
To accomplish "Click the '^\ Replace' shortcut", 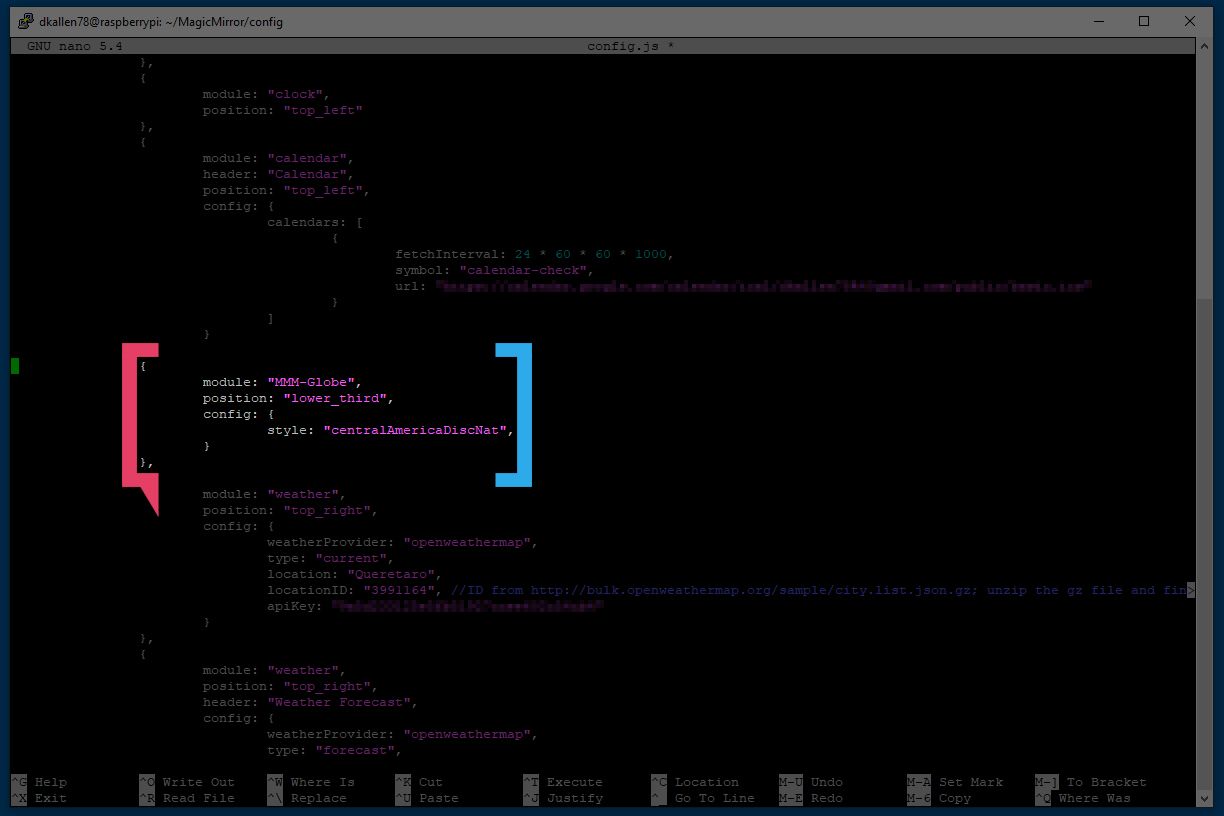I will [306, 798].
